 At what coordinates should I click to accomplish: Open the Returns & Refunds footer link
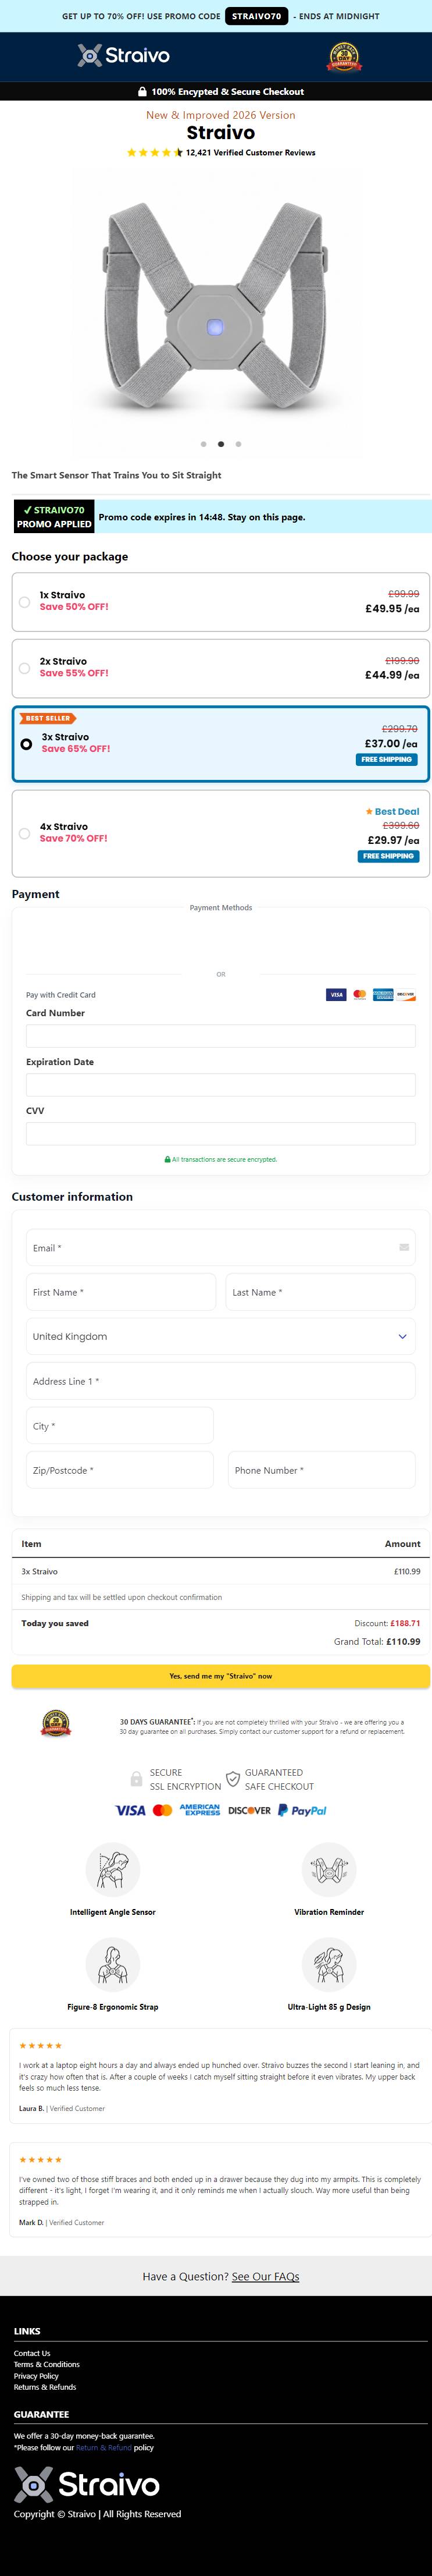45,2387
